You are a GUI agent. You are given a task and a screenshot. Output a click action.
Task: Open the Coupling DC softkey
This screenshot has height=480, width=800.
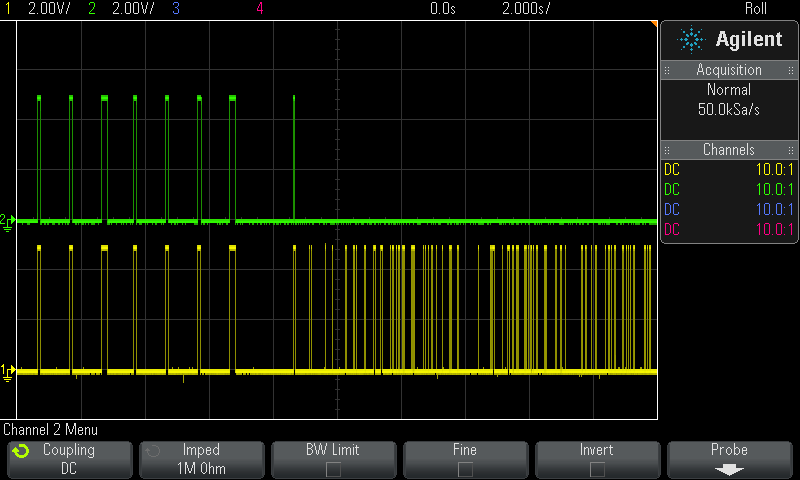[x=70, y=460]
